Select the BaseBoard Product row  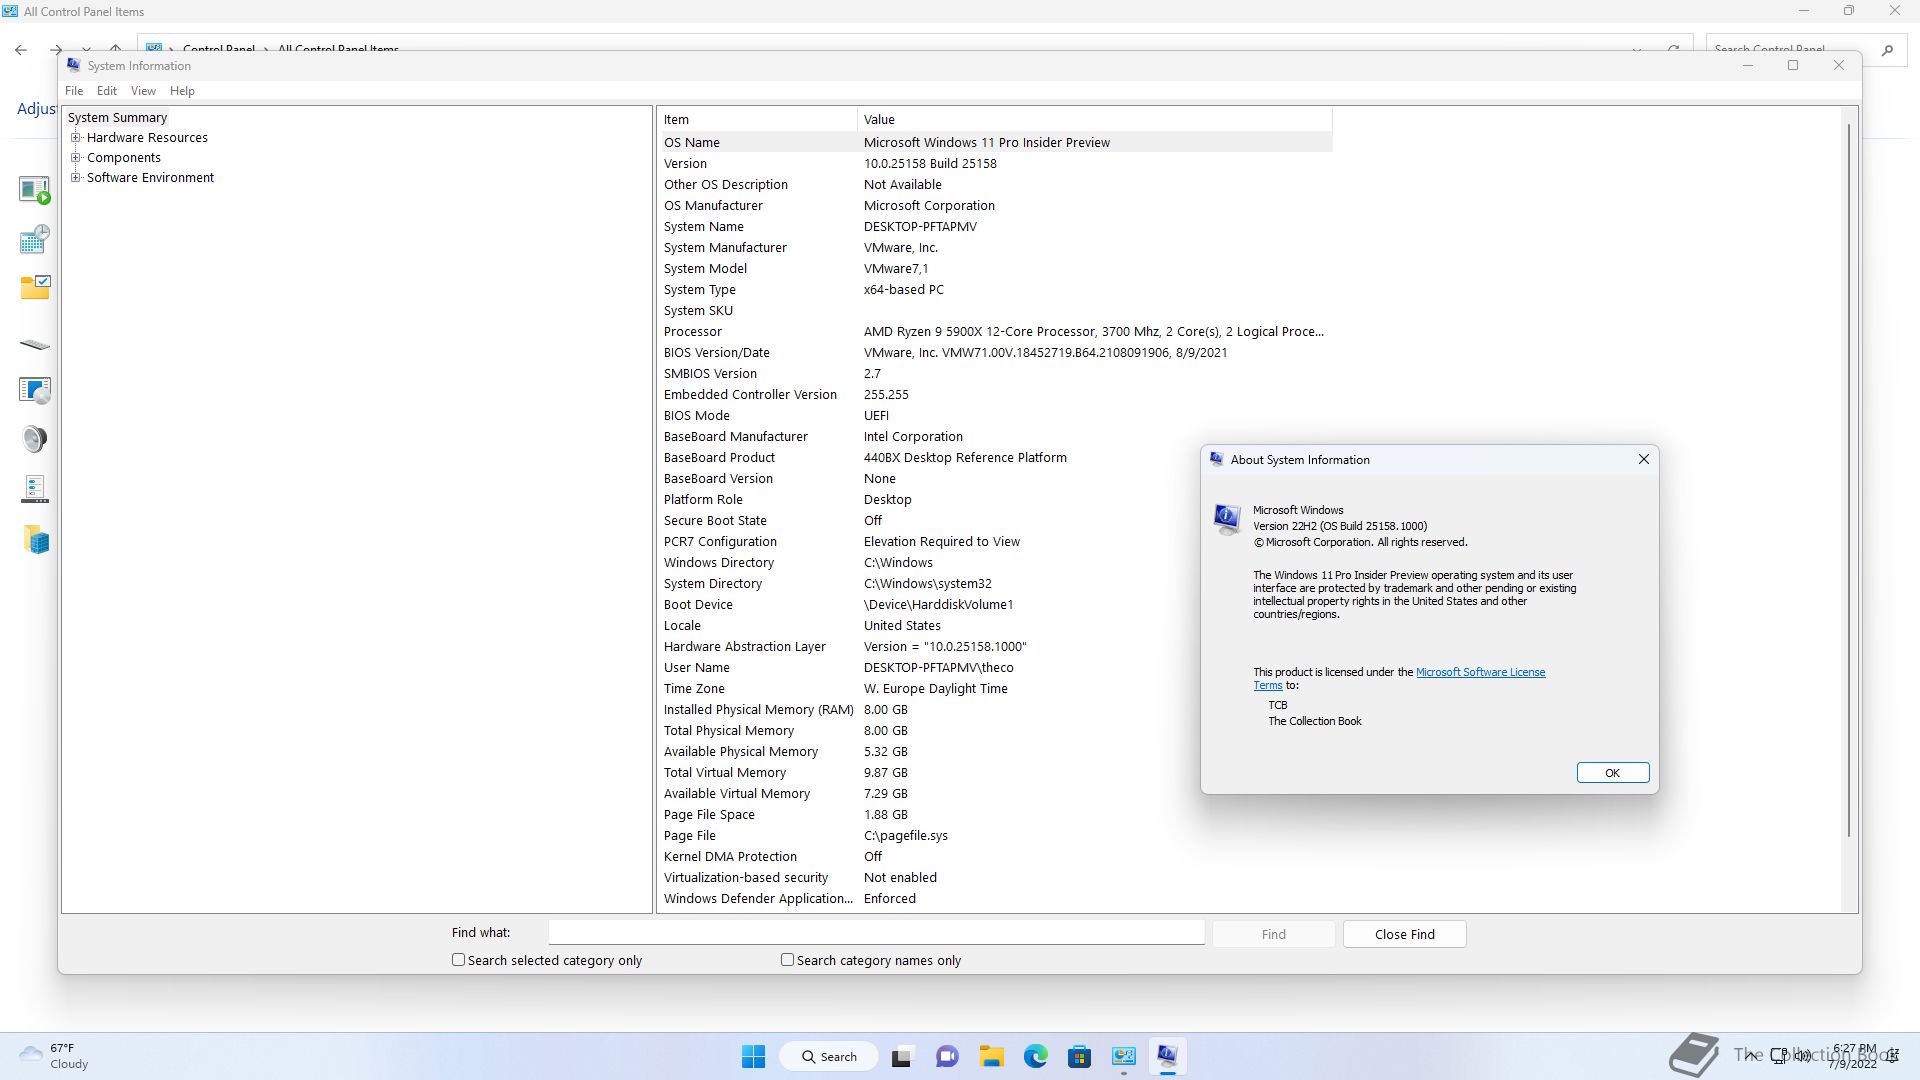click(x=995, y=457)
